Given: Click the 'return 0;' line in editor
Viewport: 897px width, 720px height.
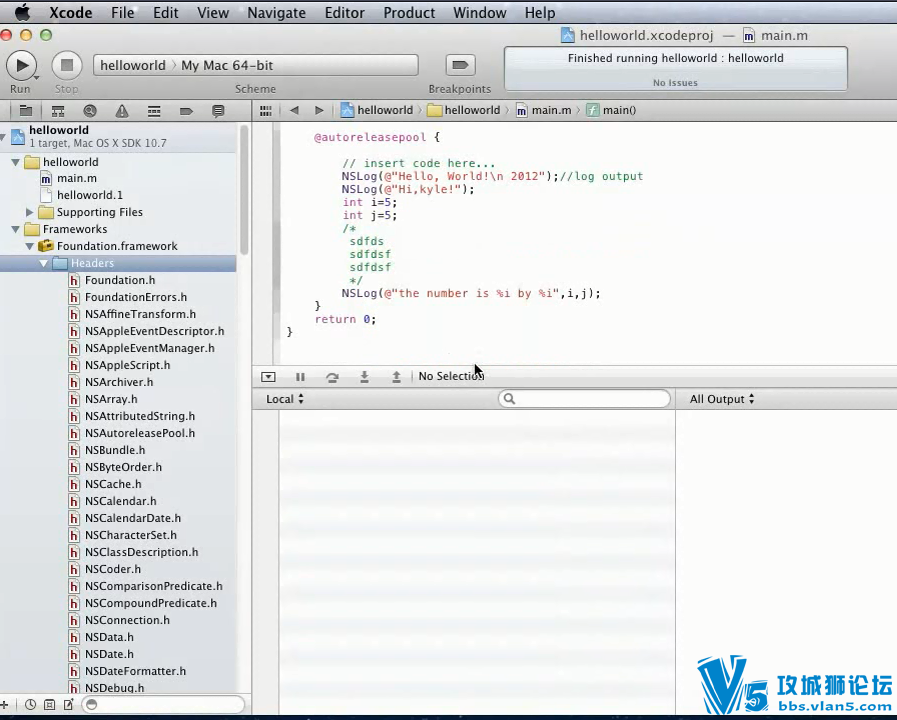Looking at the screenshot, I should (346, 320).
